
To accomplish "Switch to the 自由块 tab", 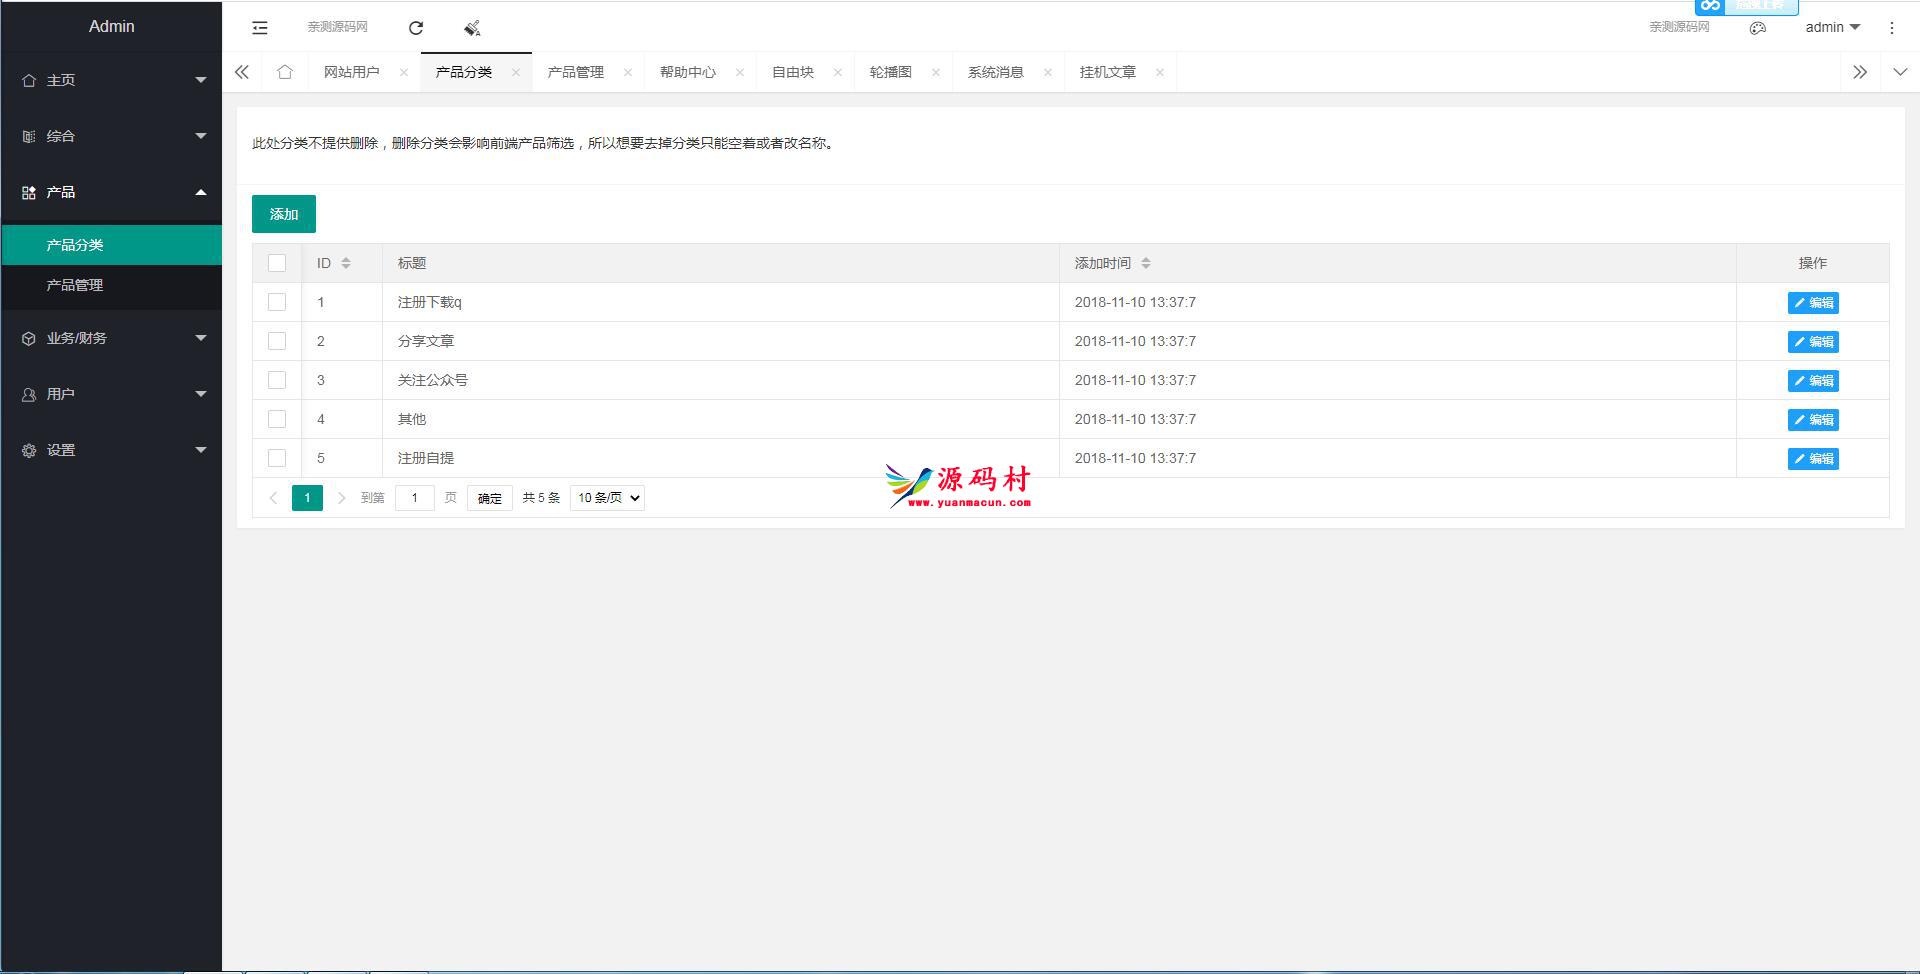I will coord(793,72).
